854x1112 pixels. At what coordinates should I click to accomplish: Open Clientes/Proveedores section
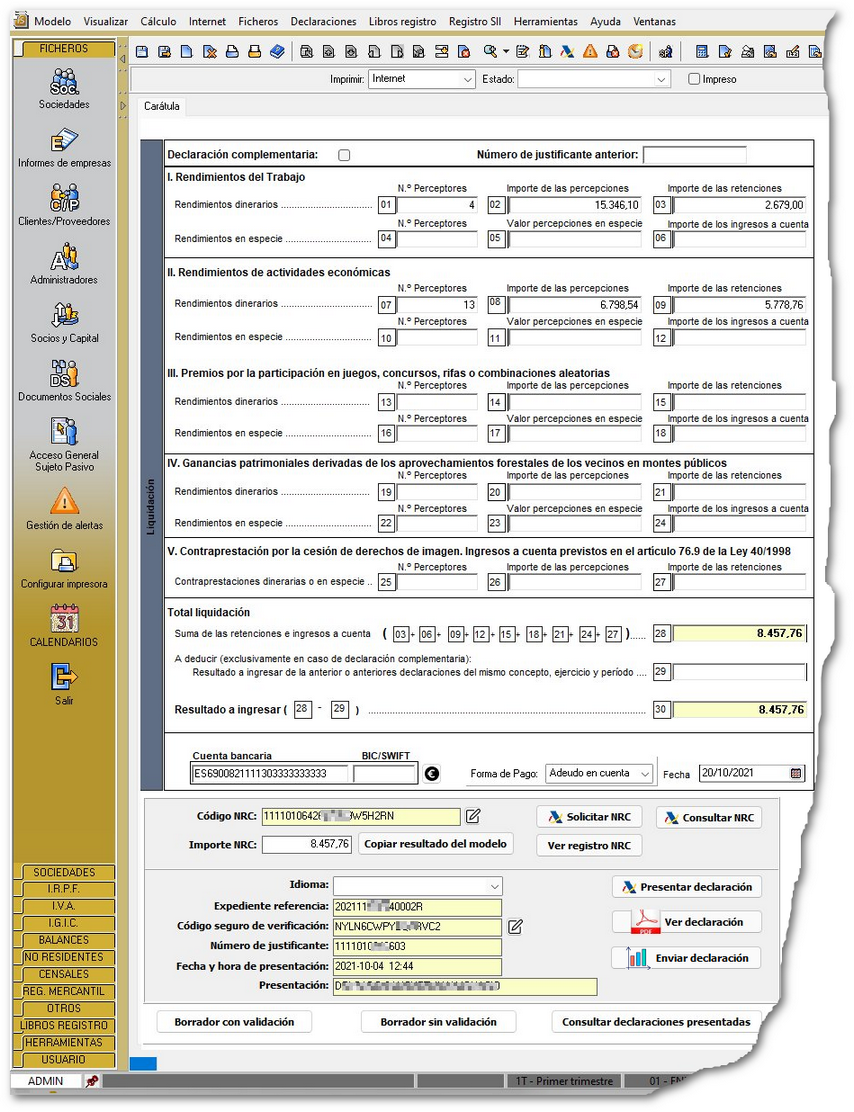pos(64,206)
